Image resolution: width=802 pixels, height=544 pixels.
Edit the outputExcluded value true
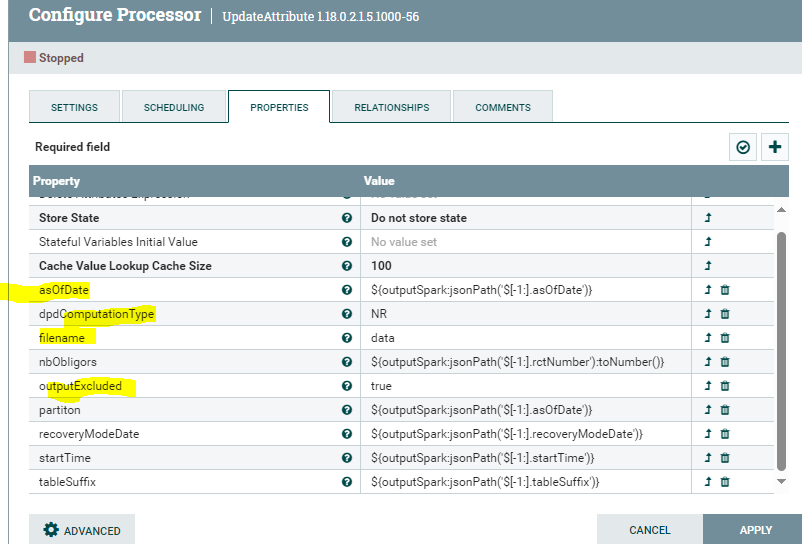tap(525, 386)
